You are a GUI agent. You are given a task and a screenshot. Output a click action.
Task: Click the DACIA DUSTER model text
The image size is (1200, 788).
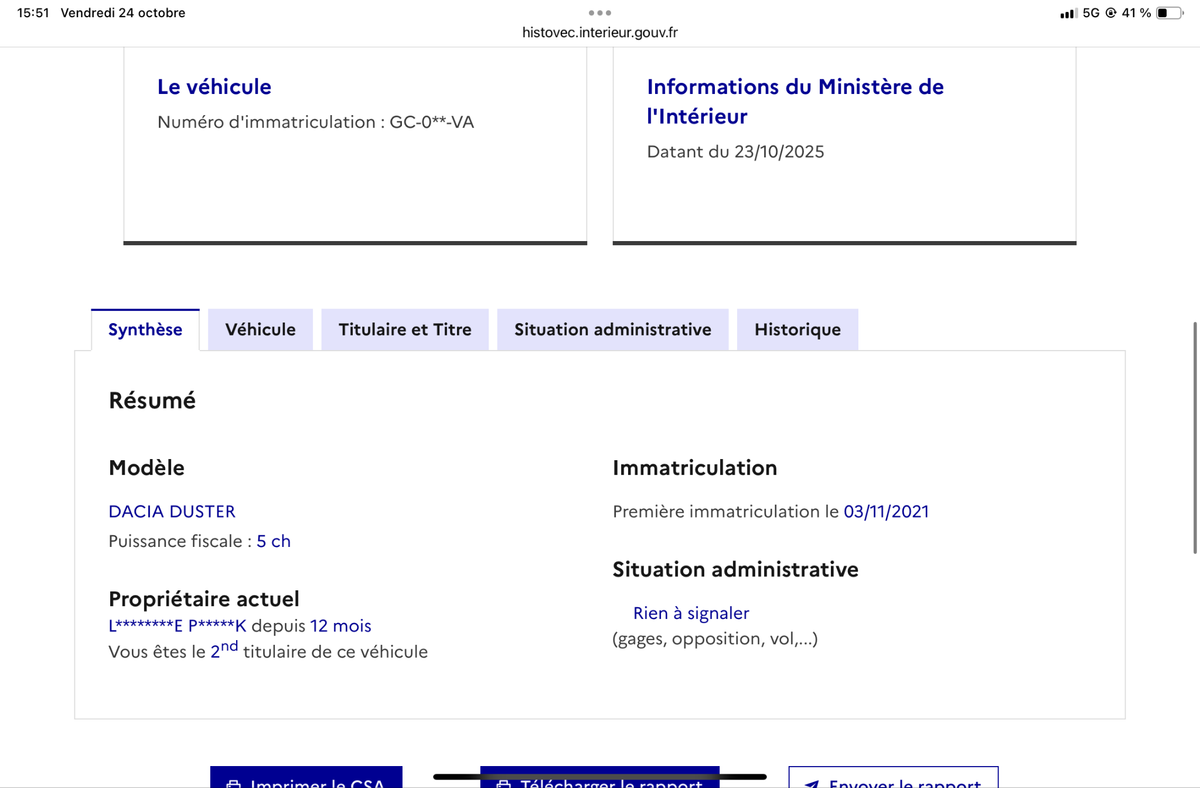point(172,511)
